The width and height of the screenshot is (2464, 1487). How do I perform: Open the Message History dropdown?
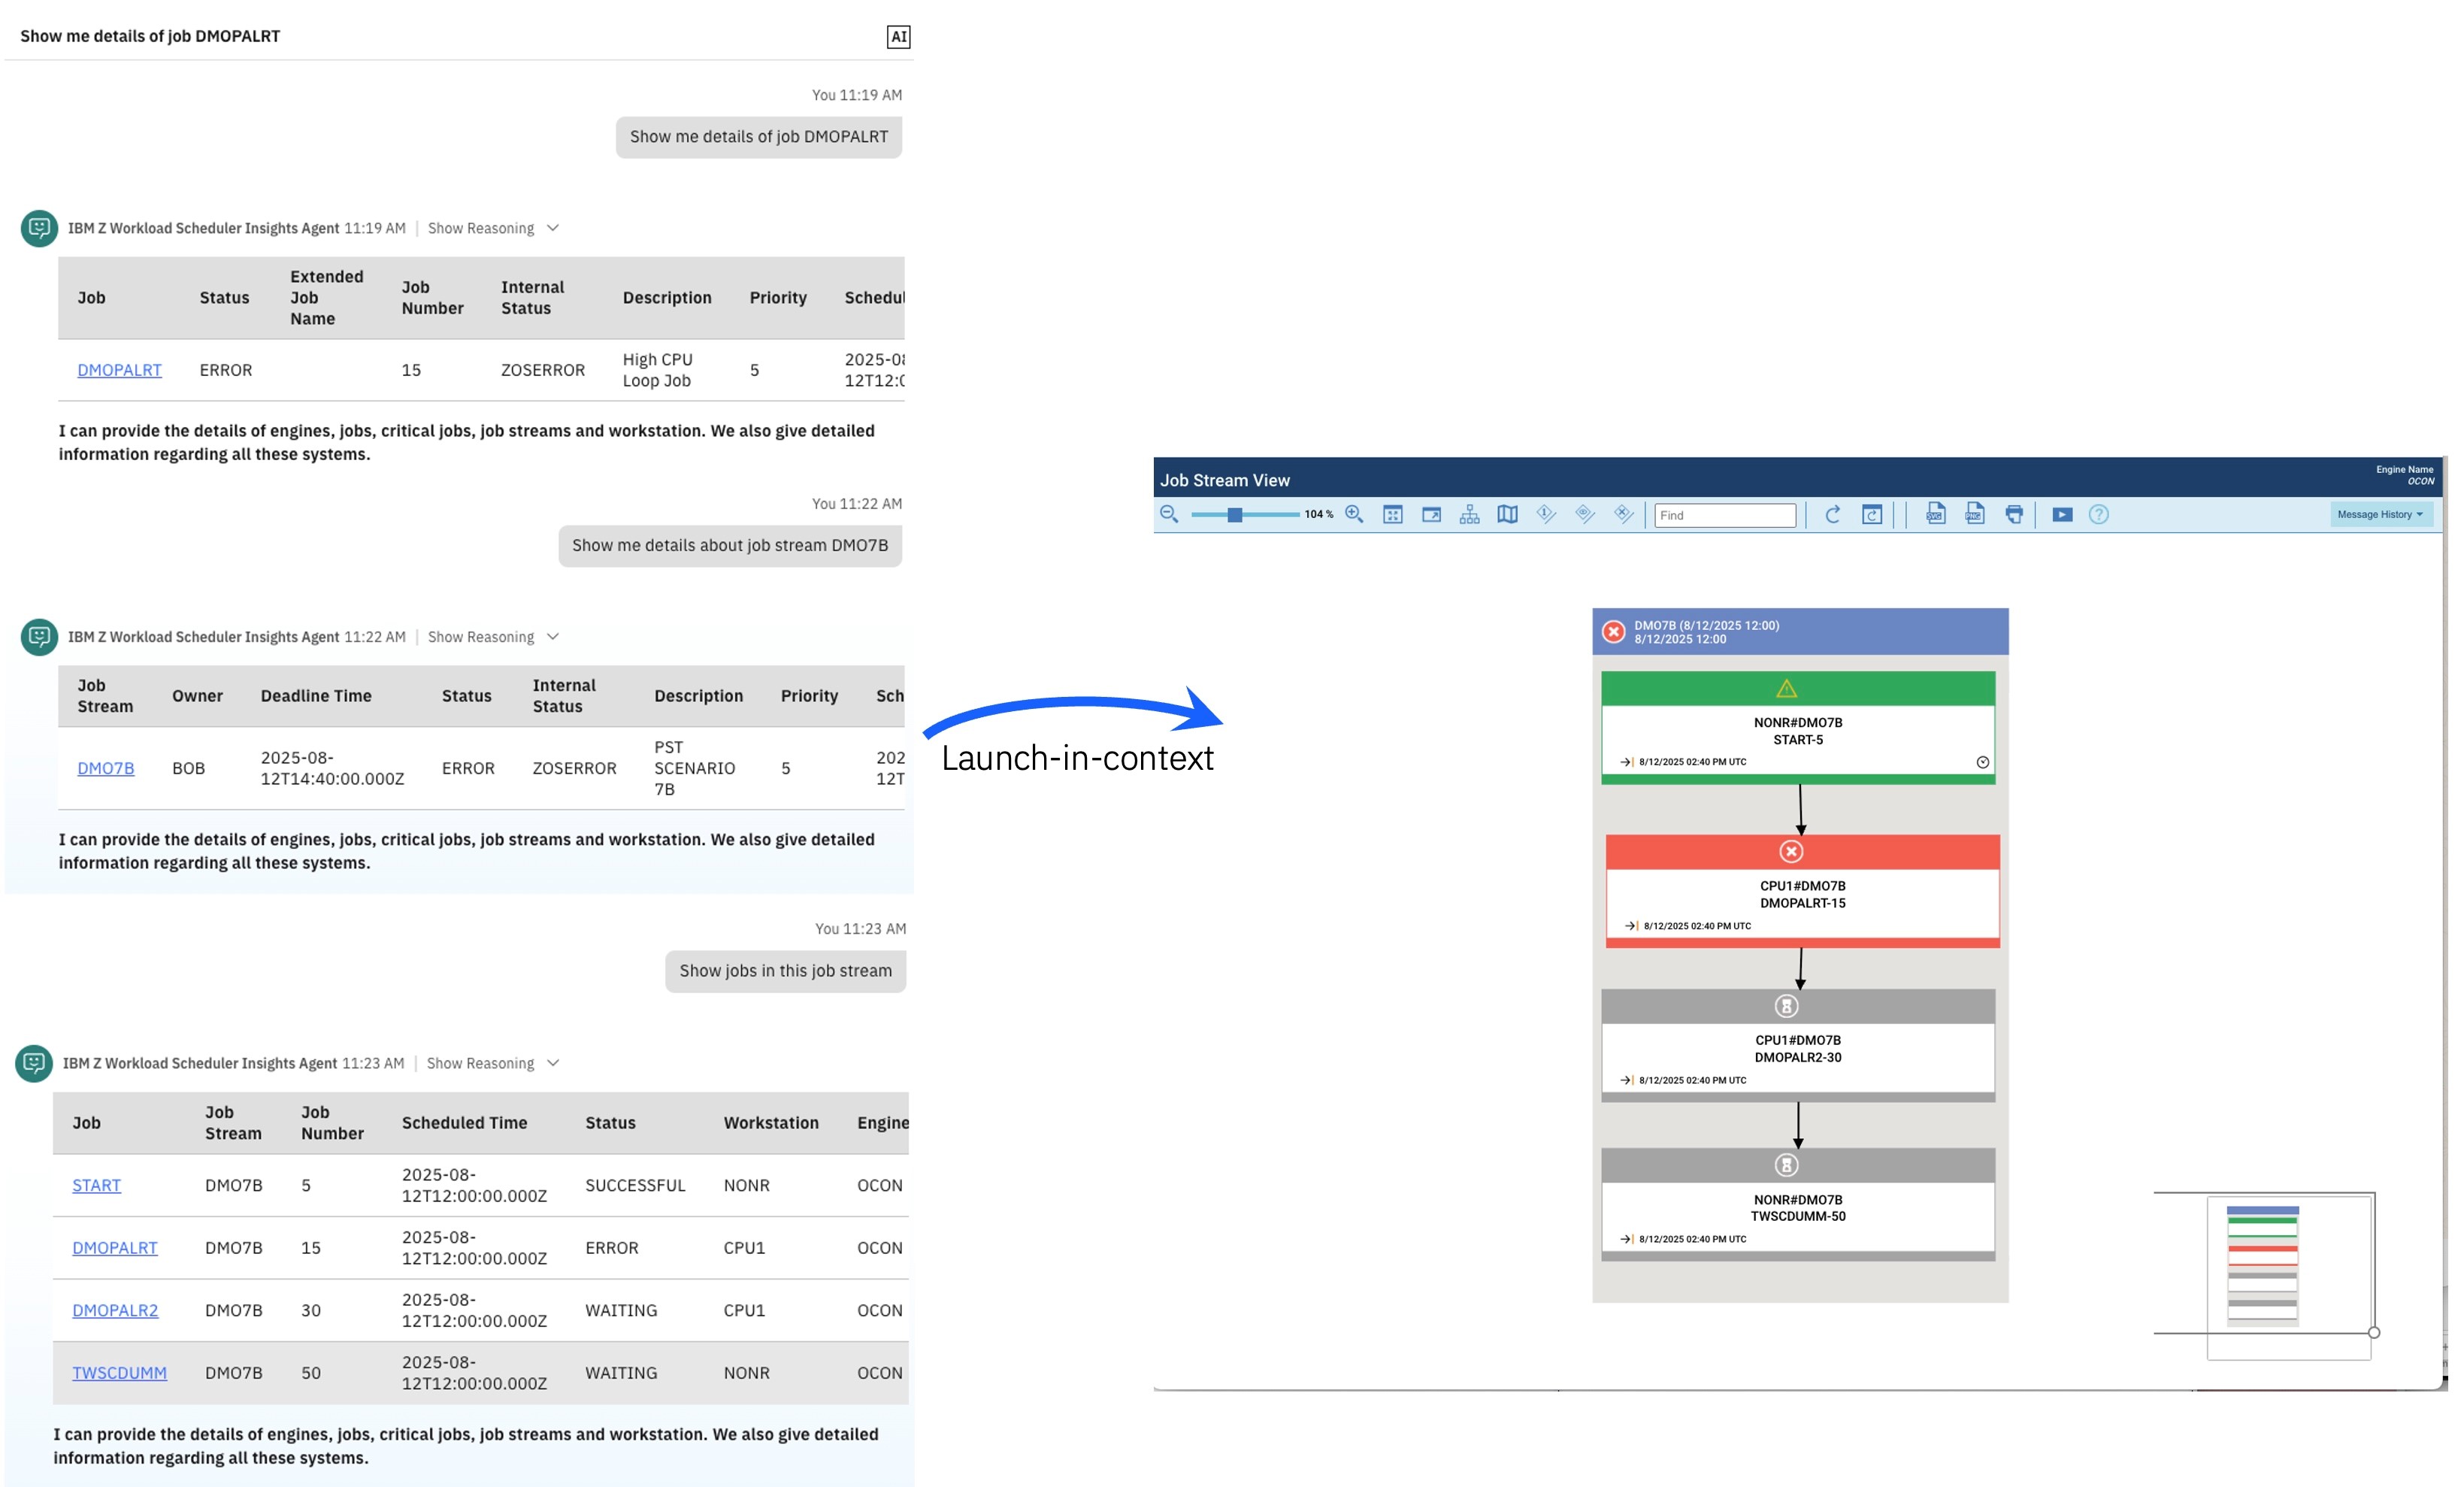point(2380,514)
